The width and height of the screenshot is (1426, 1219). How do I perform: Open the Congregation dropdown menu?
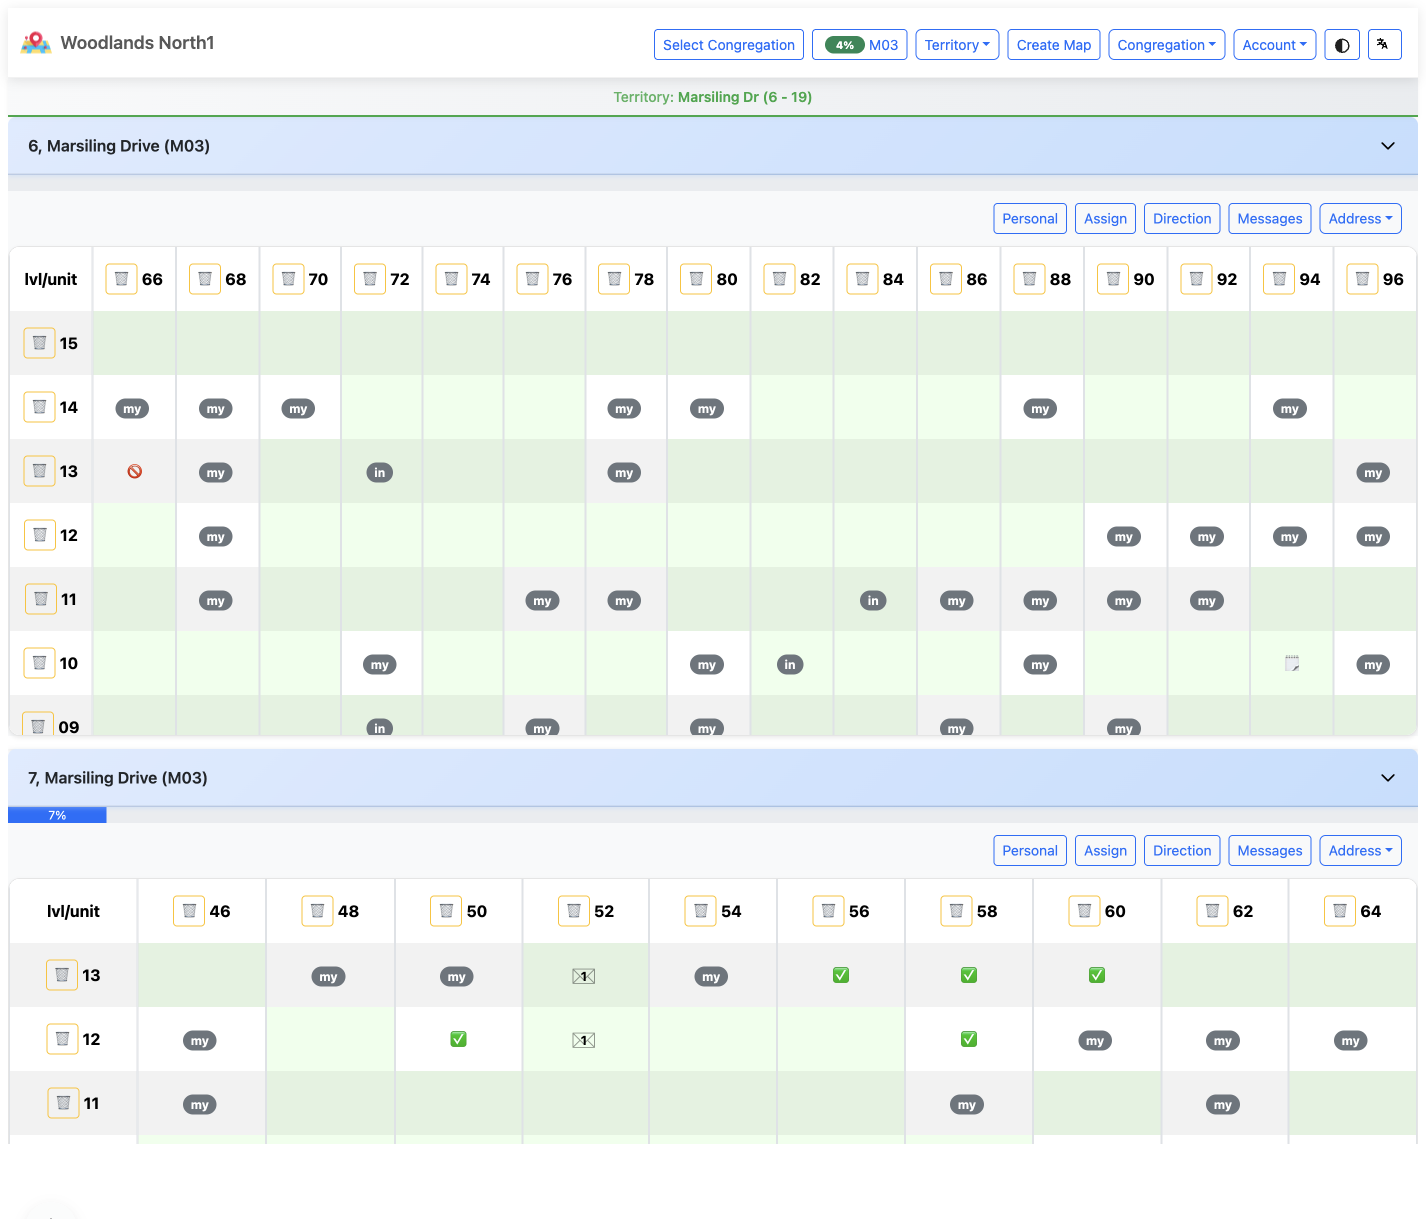pos(1166,44)
